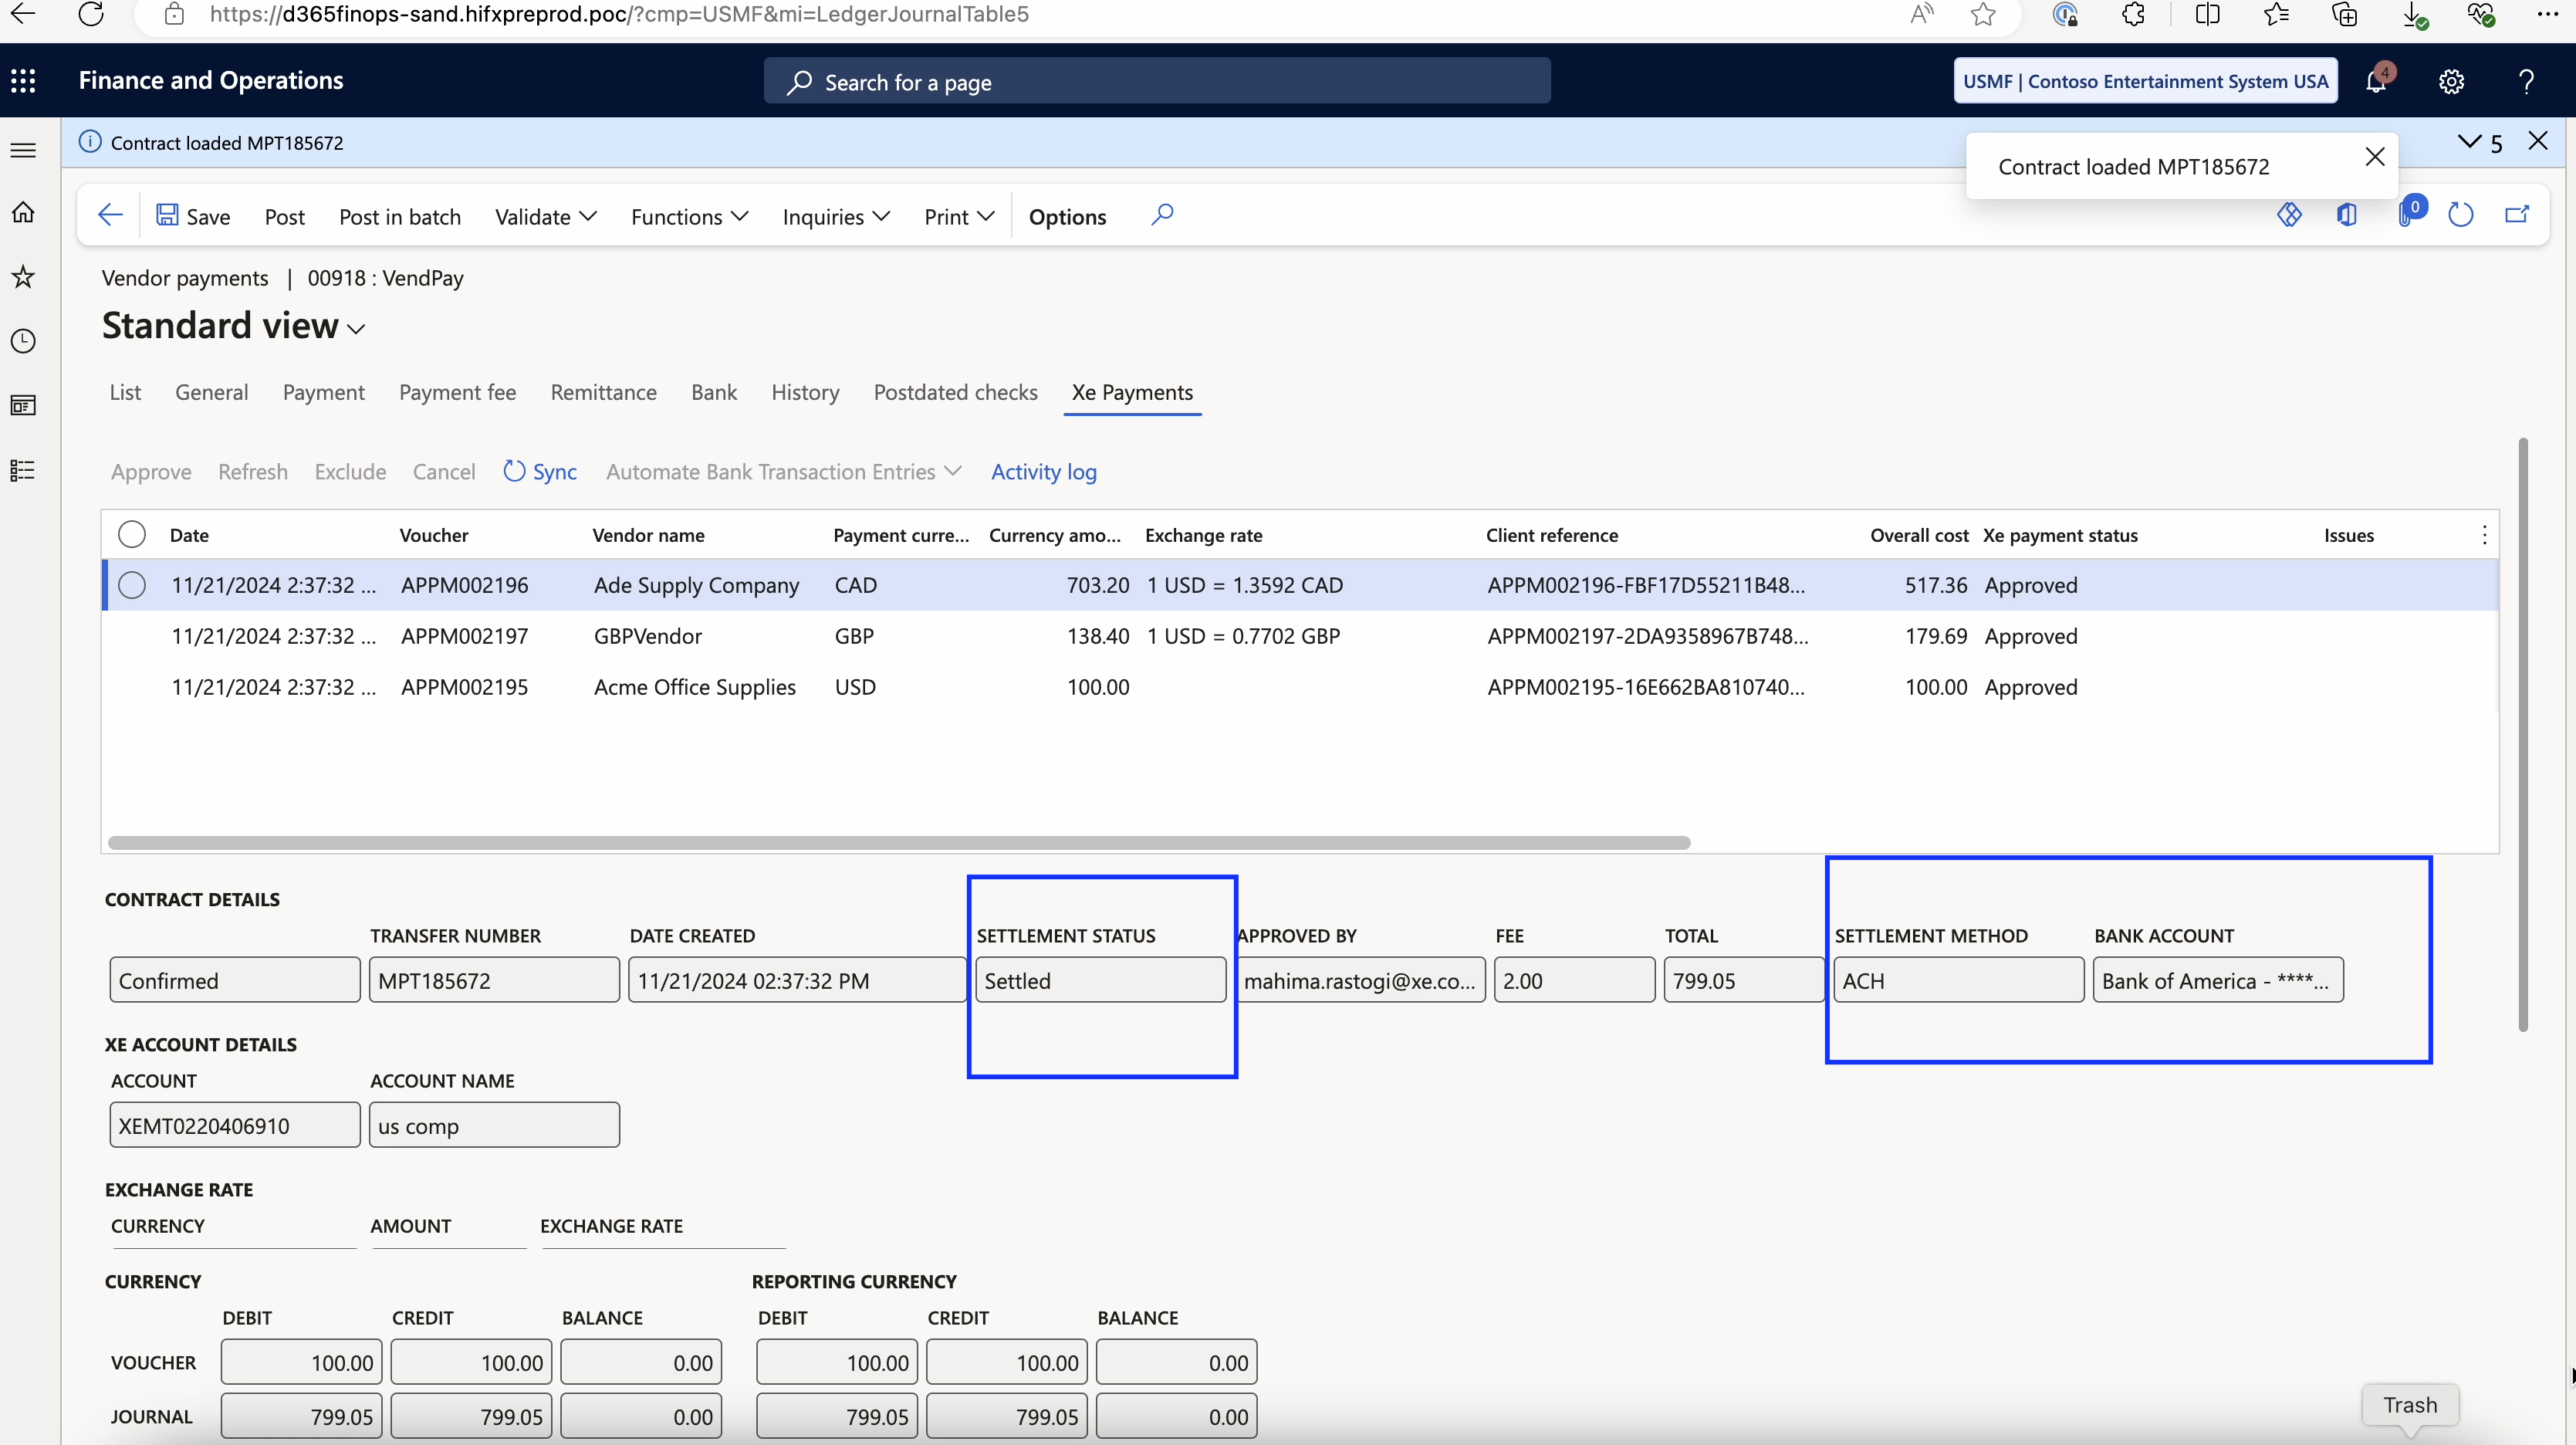Screen dimensions: 2576x1445
Task: Open in new window icon
Action: click(2517, 215)
